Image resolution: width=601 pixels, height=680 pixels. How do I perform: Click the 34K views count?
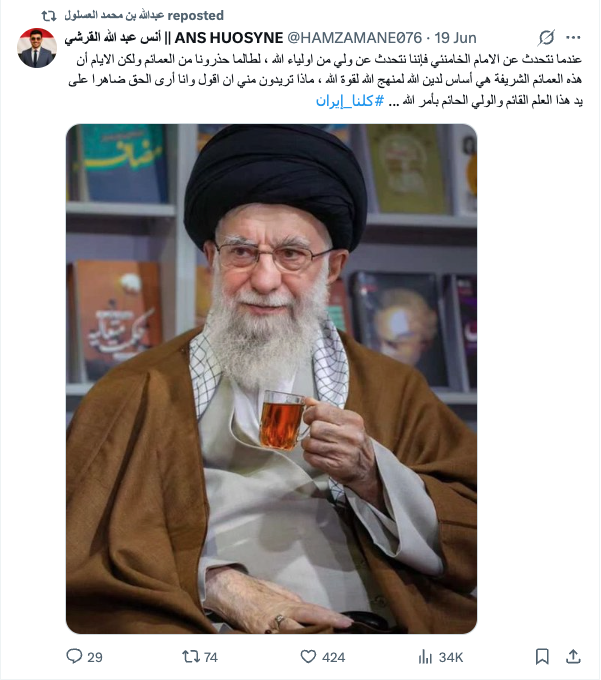tap(451, 657)
